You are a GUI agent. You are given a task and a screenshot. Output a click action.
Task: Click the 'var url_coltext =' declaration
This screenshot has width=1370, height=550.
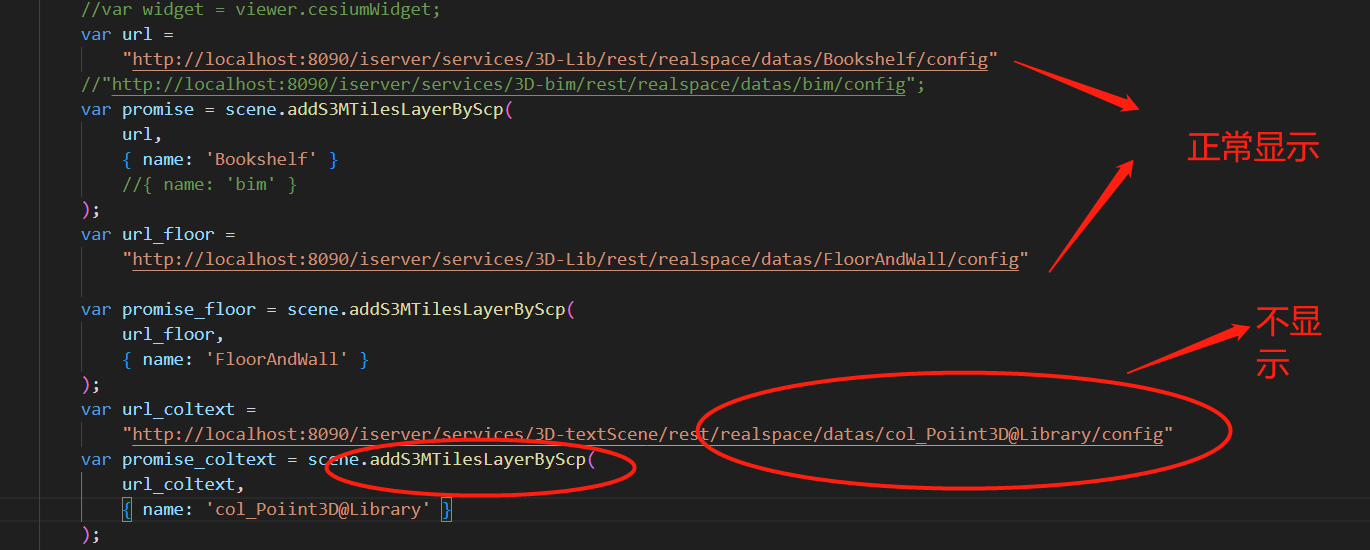(168, 409)
